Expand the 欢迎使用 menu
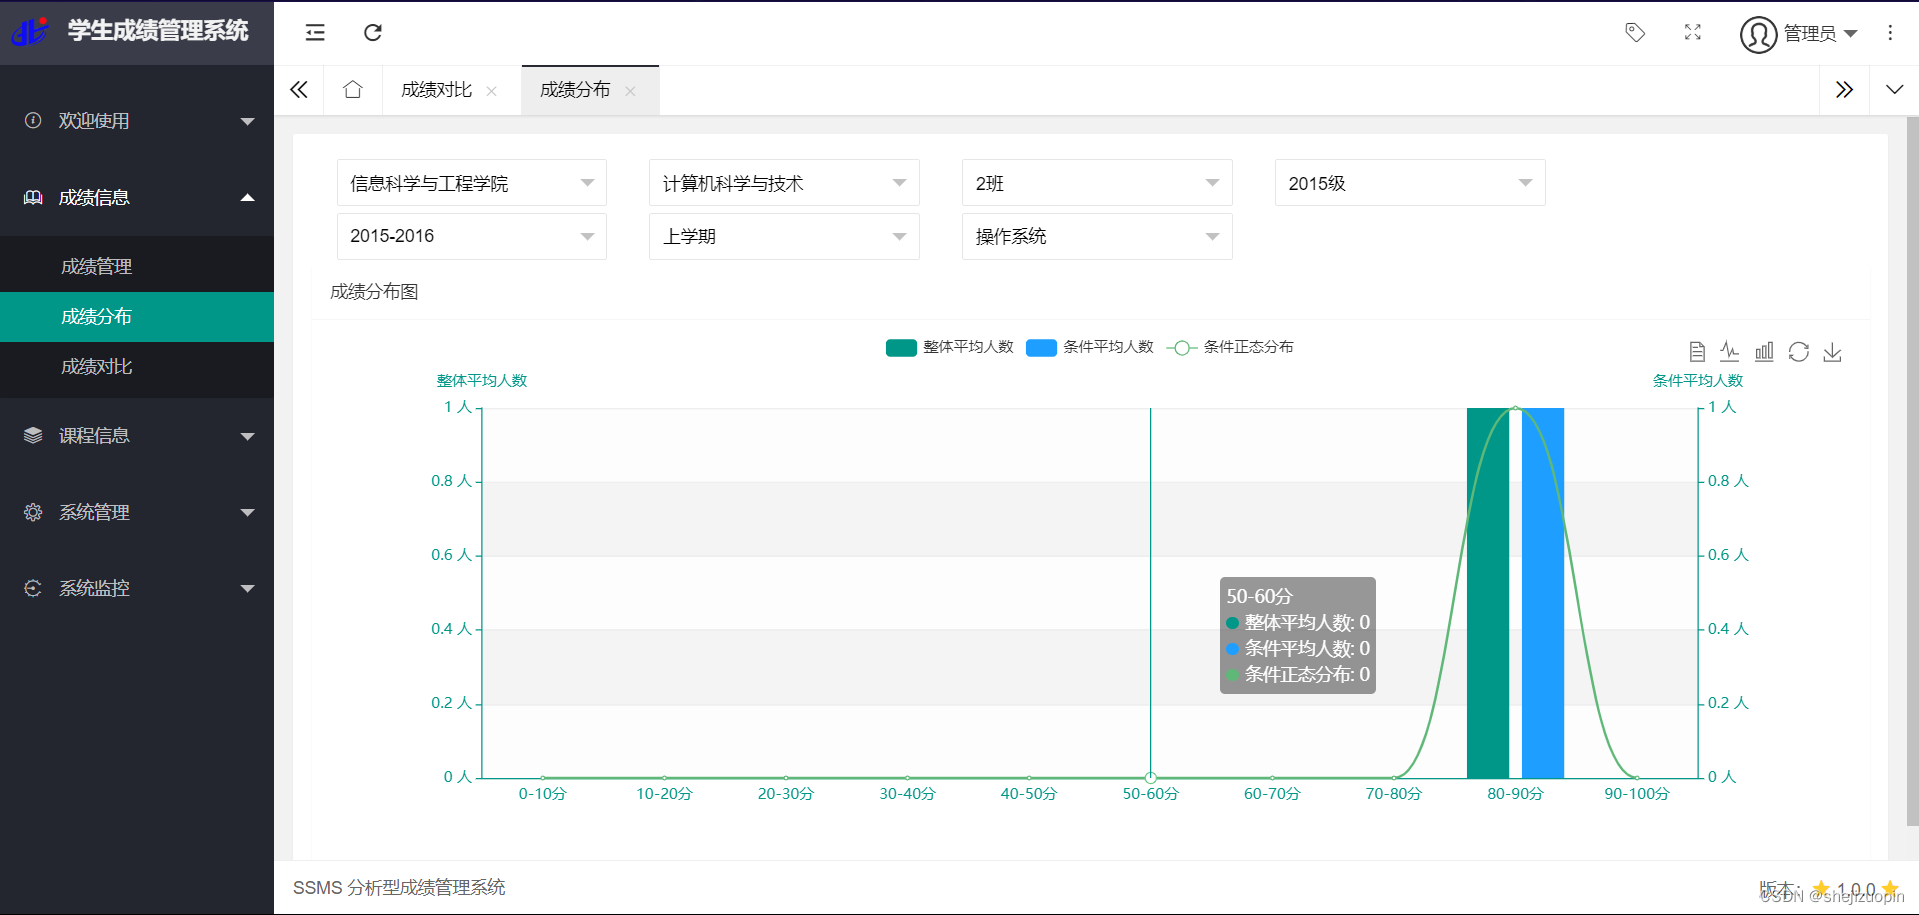This screenshot has height=915, width=1919. tap(137, 121)
